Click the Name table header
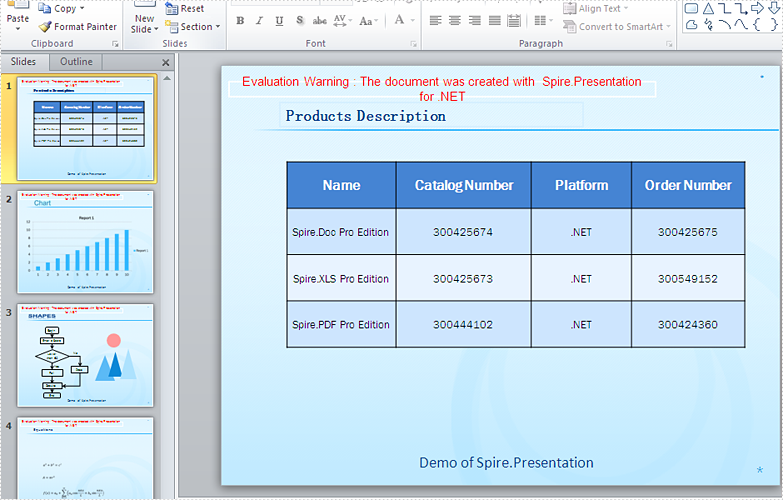This screenshot has width=783, height=500. 342,185
